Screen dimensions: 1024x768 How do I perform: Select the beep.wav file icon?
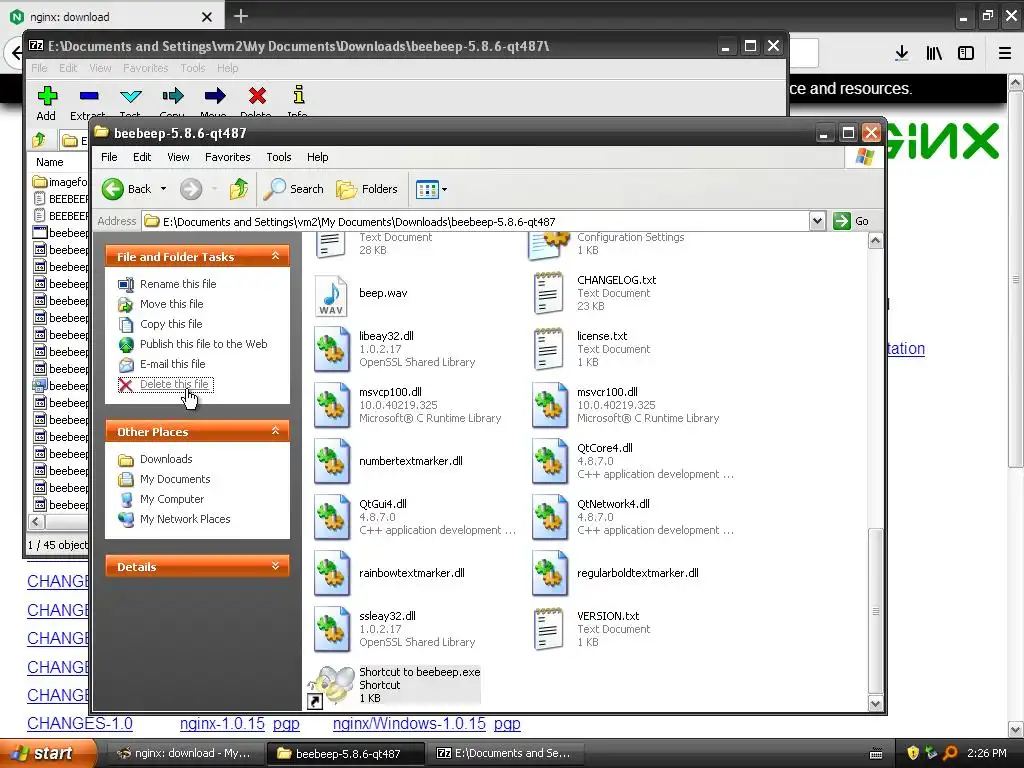click(331, 295)
